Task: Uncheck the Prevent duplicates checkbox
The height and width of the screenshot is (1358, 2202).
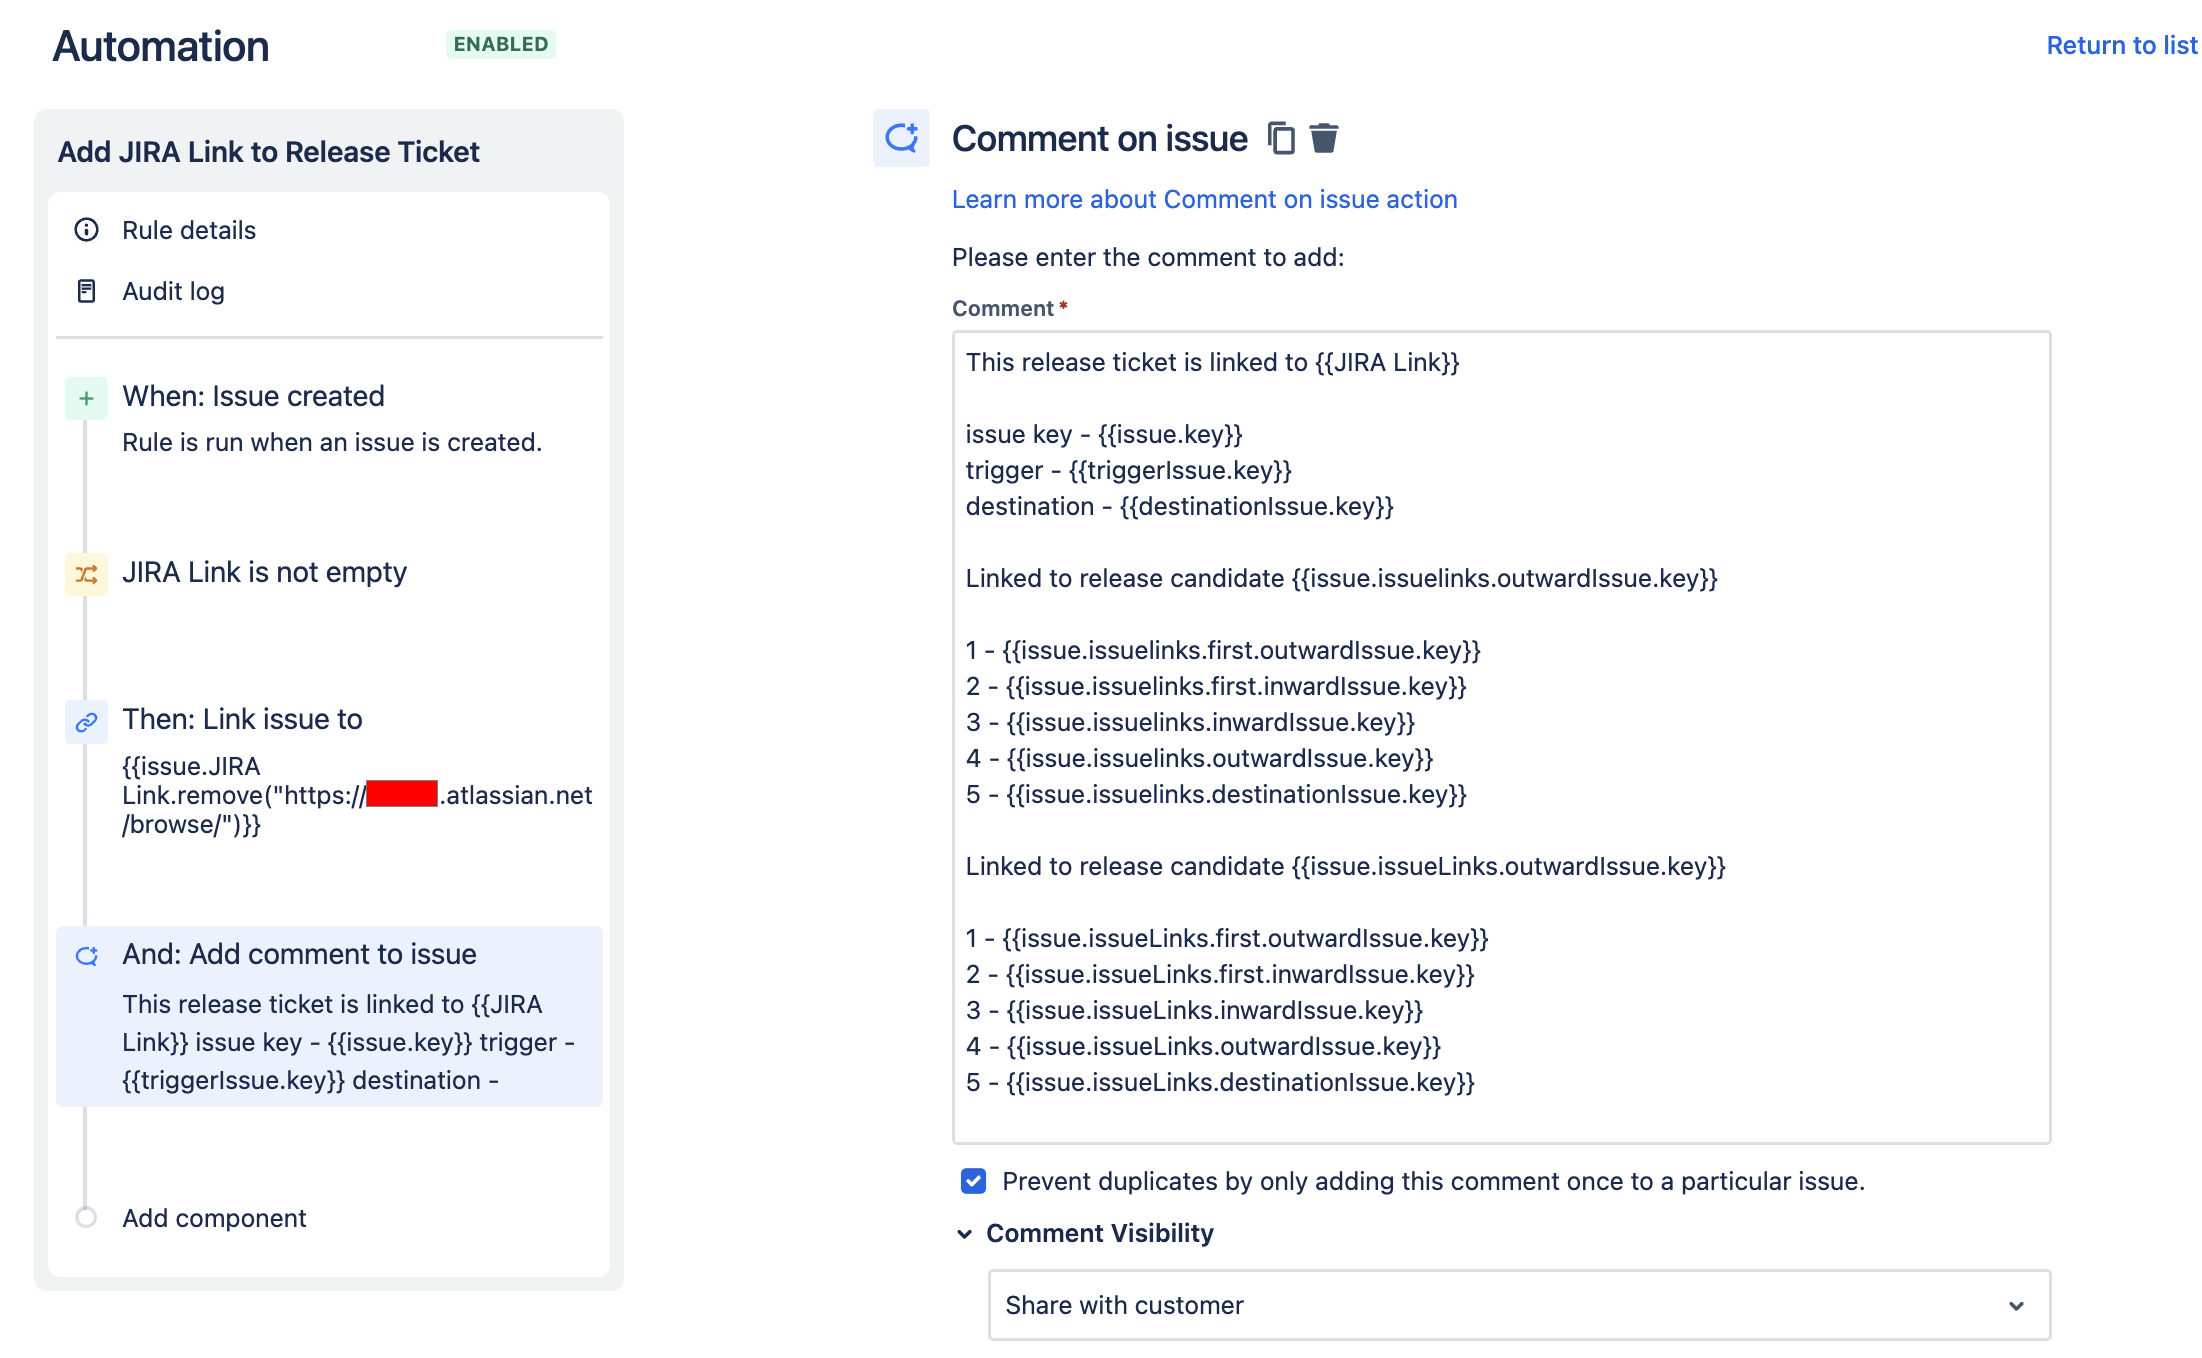Action: [x=973, y=1181]
